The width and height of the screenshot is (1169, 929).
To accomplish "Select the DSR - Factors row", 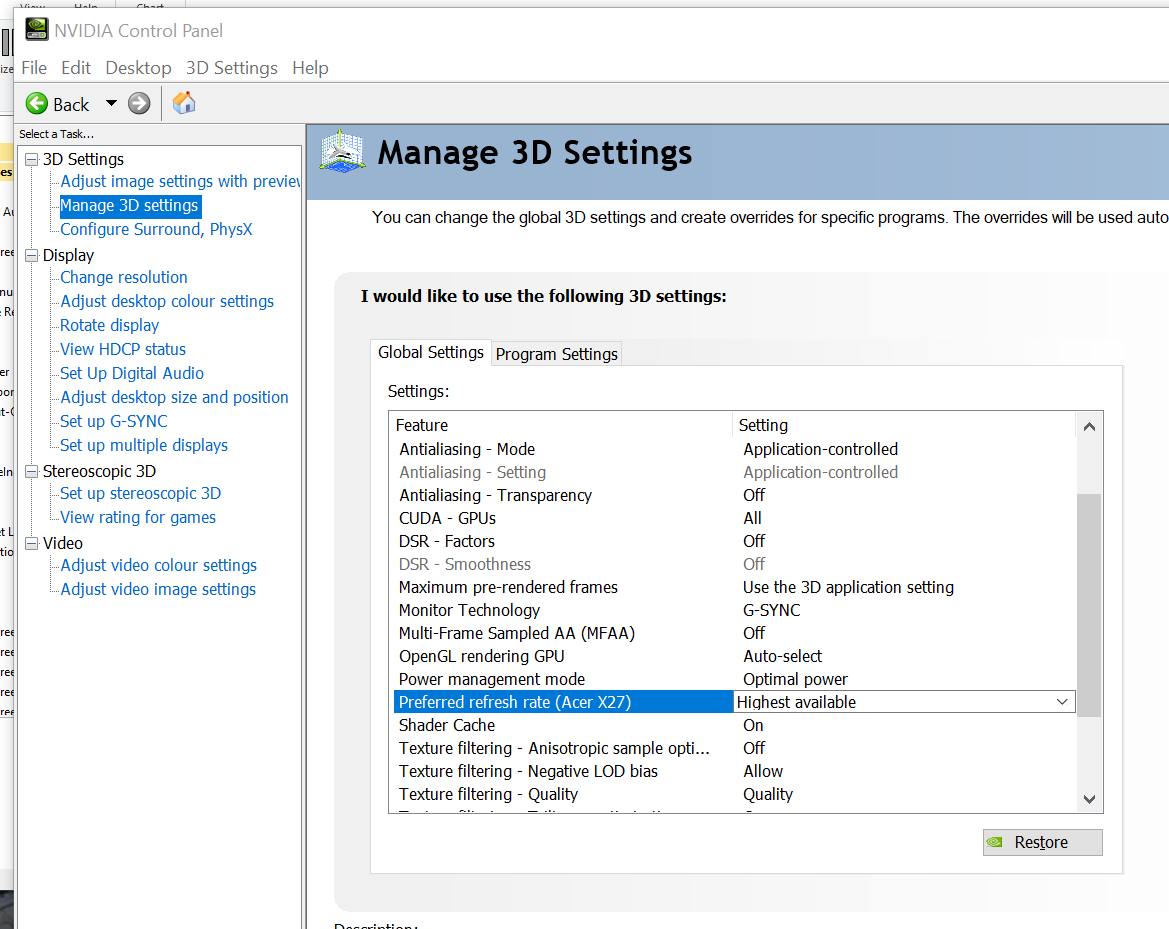I will click(x=734, y=541).
